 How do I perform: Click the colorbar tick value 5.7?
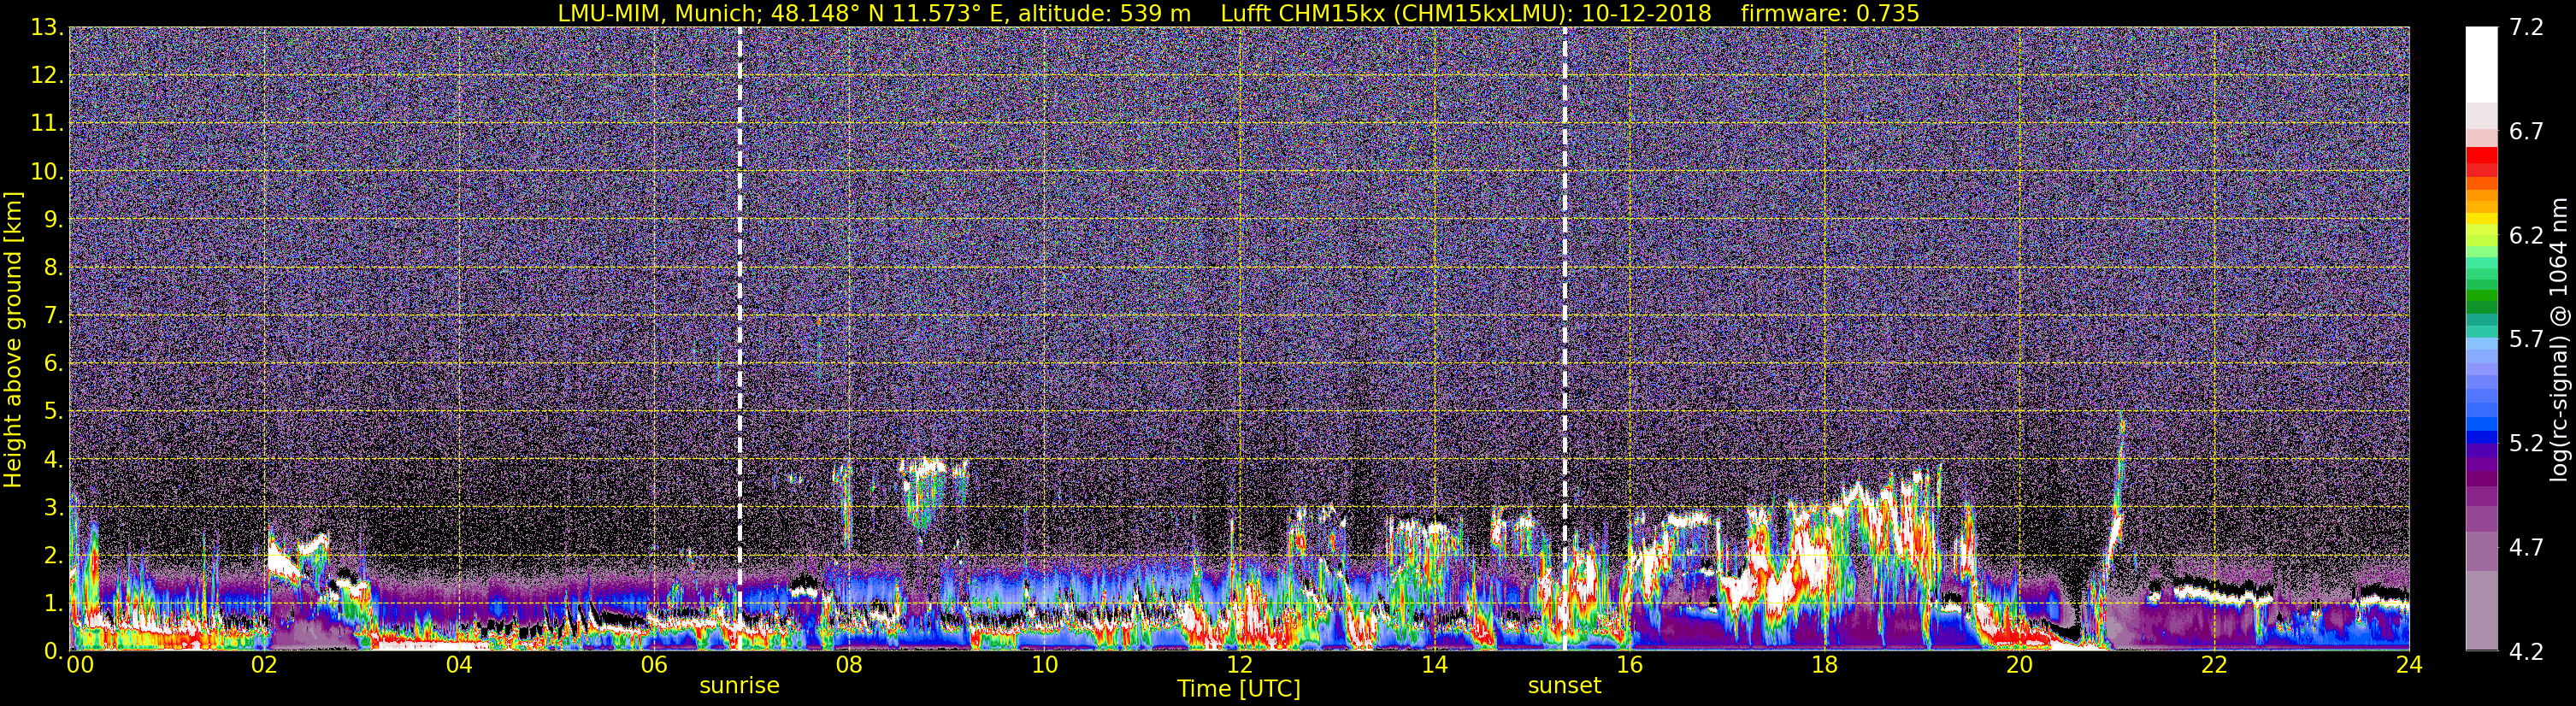[2526, 340]
